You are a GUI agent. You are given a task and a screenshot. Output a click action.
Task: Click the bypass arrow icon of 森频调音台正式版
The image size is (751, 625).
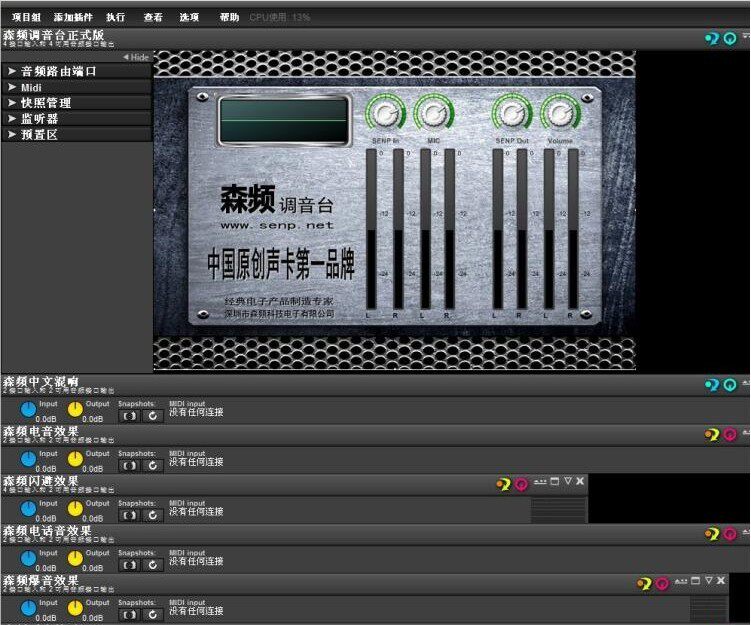click(712, 38)
